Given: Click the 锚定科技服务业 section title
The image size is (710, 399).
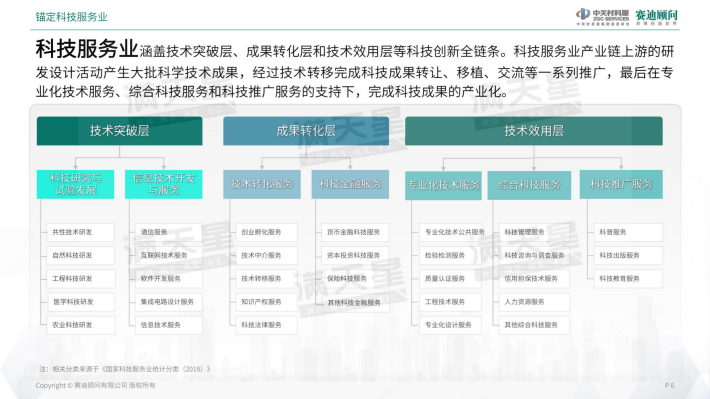Looking at the screenshot, I should (72, 17).
